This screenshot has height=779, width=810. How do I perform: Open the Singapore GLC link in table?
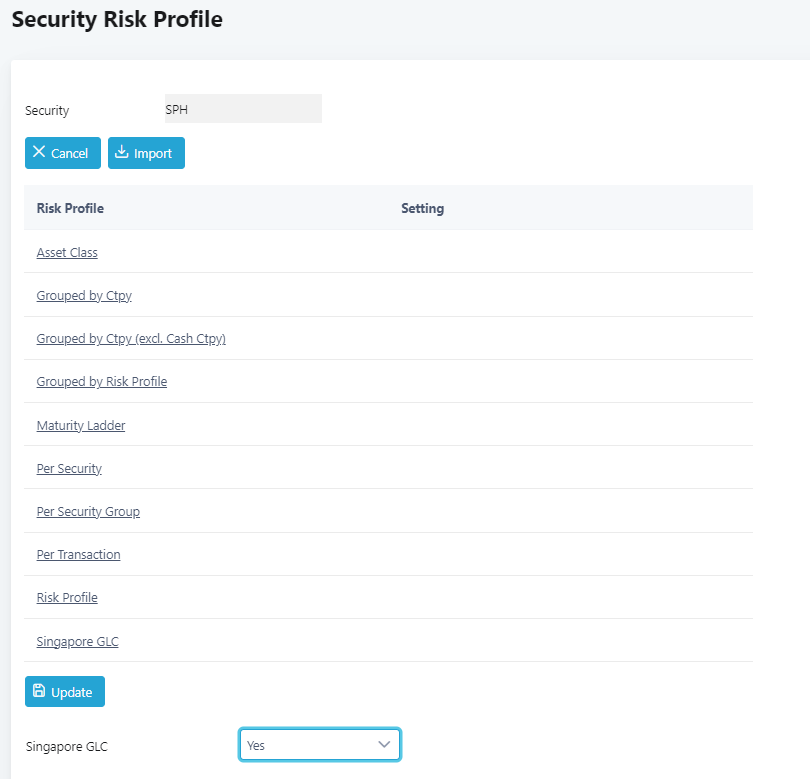(x=77, y=641)
